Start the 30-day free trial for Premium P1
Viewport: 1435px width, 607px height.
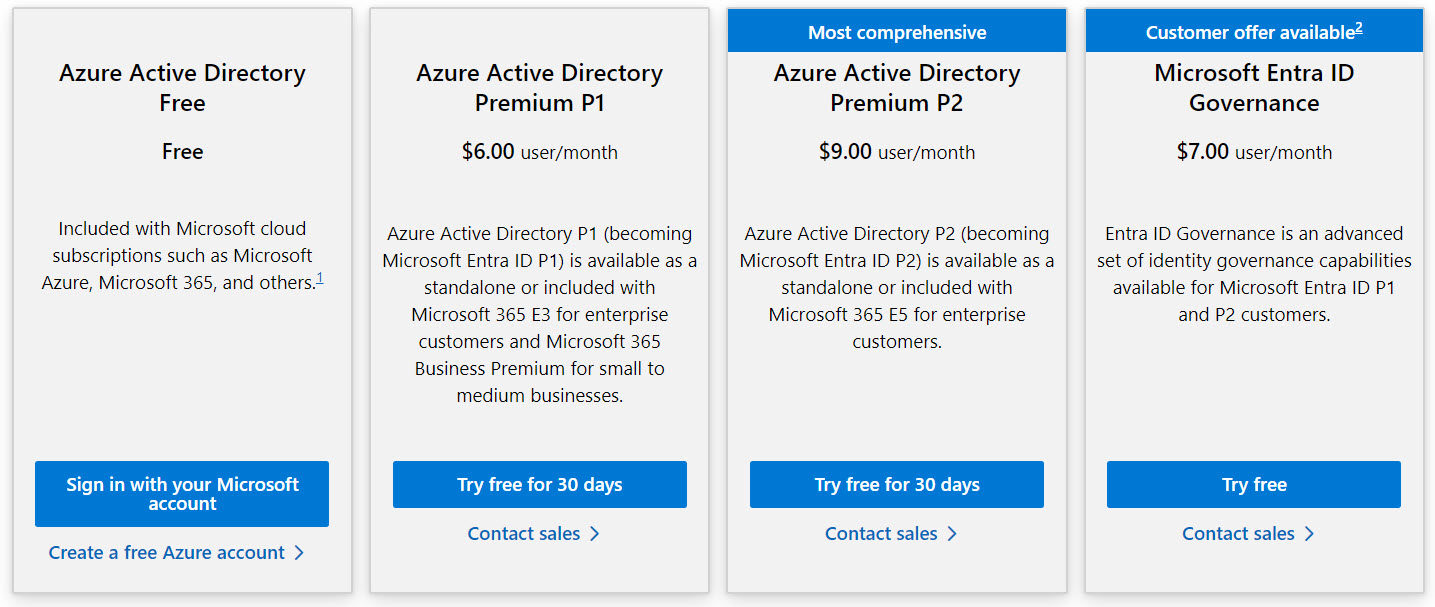pyautogui.click(x=540, y=485)
